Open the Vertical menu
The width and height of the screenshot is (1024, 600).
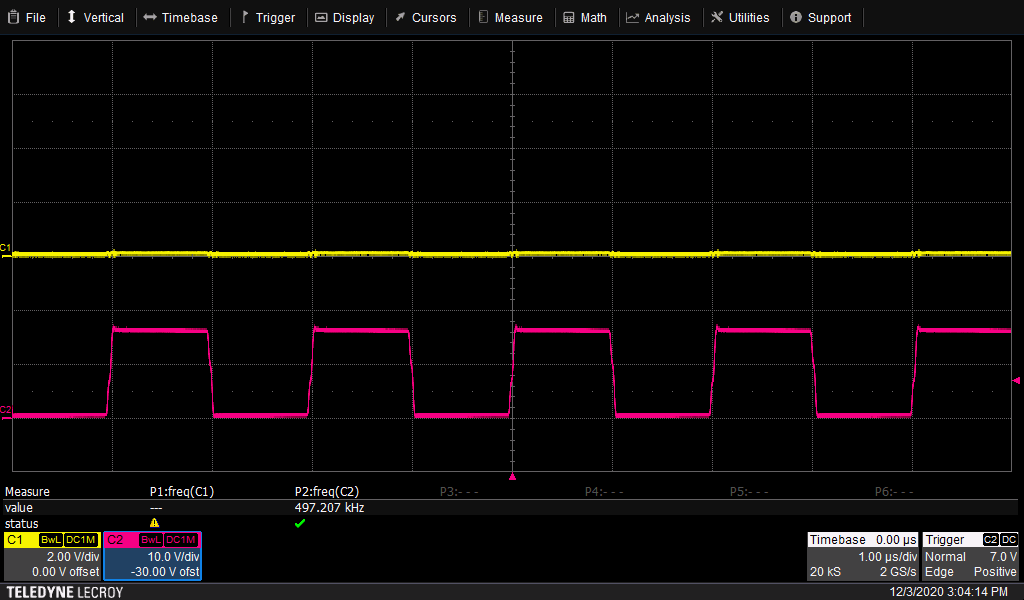pos(95,17)
